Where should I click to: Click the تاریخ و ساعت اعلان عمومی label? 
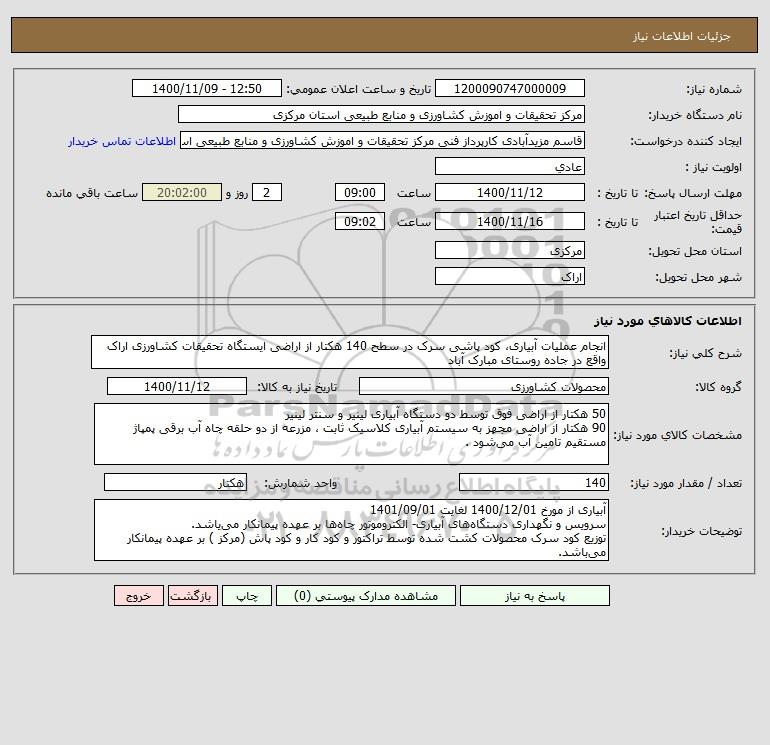[358, 89]
